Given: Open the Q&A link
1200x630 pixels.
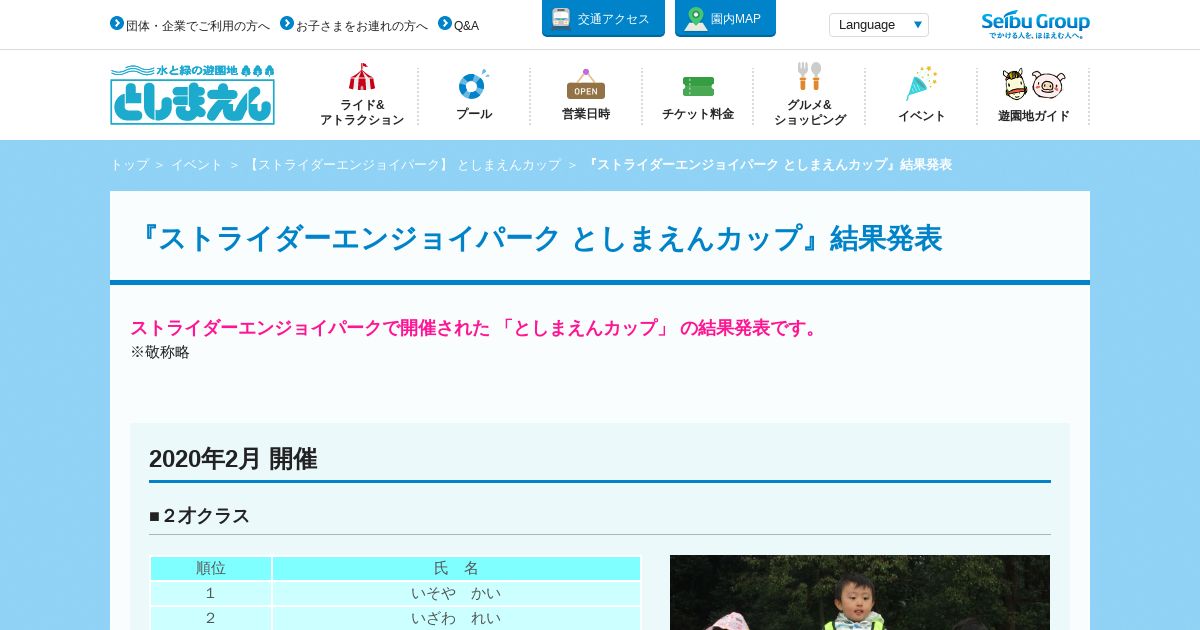Looking at the screenshot, I should [x=466, y=26].
